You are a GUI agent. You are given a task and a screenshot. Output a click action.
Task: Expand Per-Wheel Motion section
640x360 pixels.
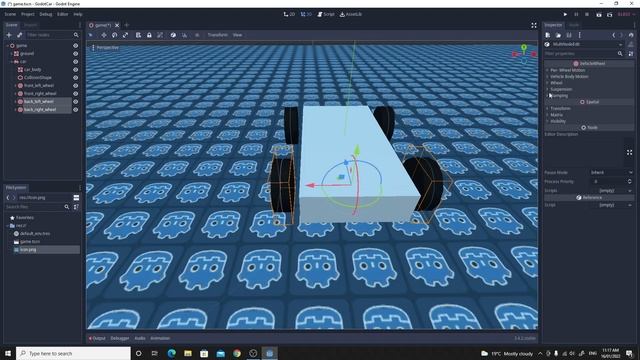589,70
